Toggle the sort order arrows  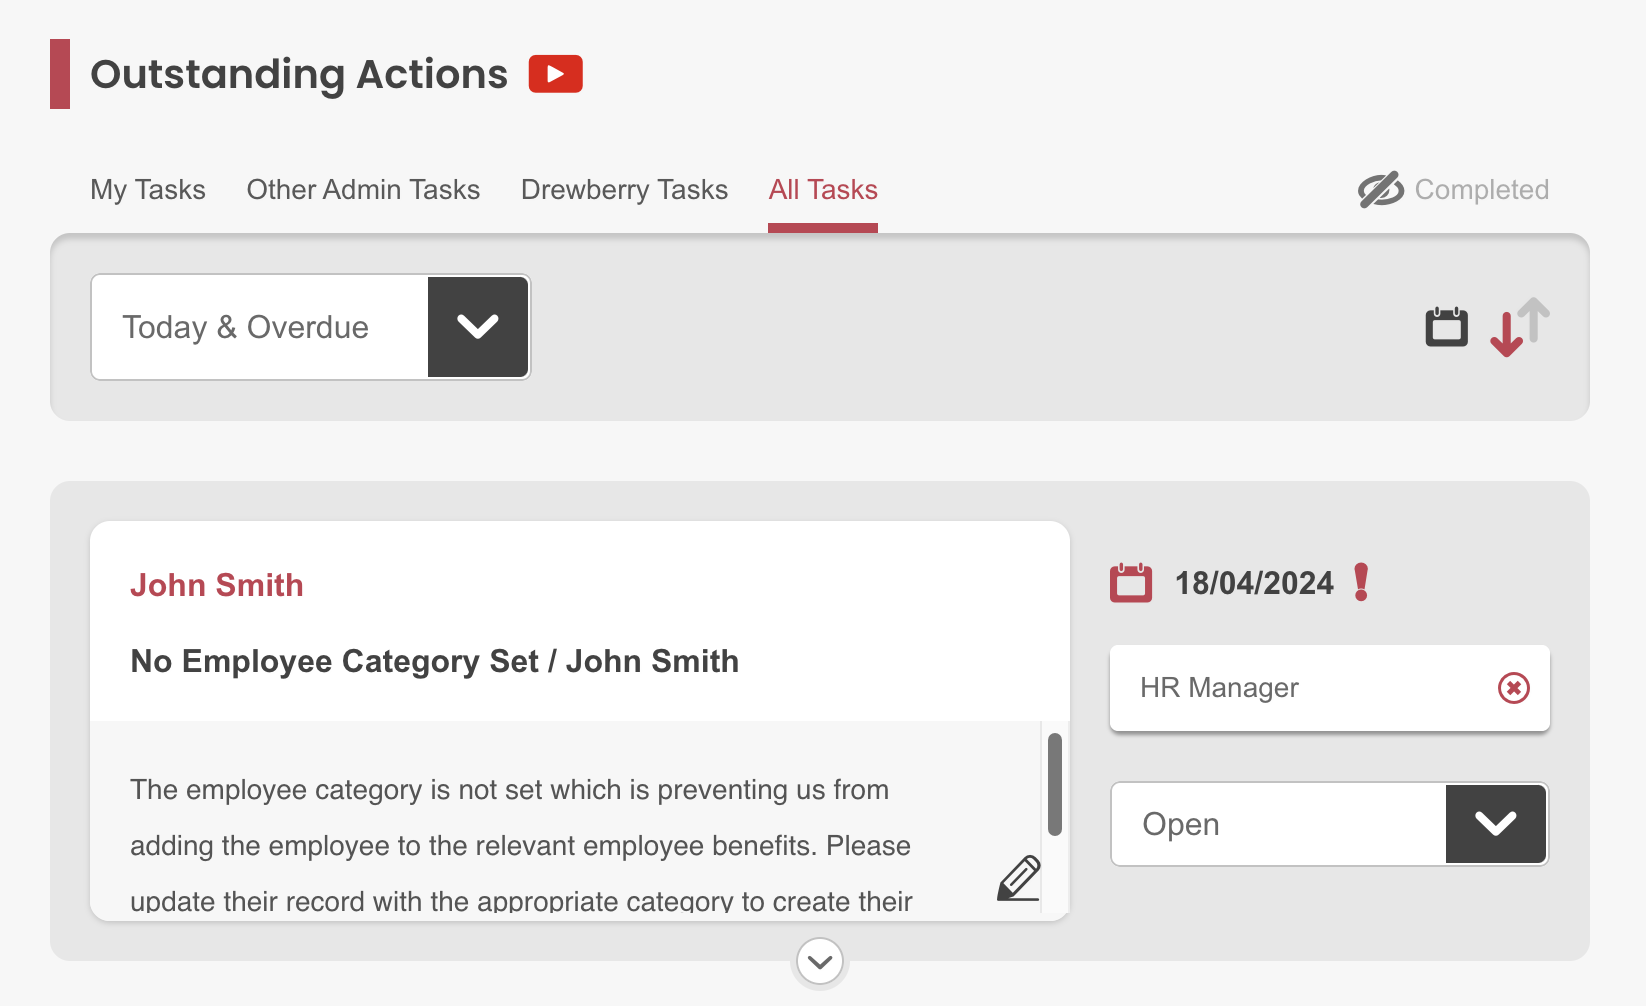1520,327
